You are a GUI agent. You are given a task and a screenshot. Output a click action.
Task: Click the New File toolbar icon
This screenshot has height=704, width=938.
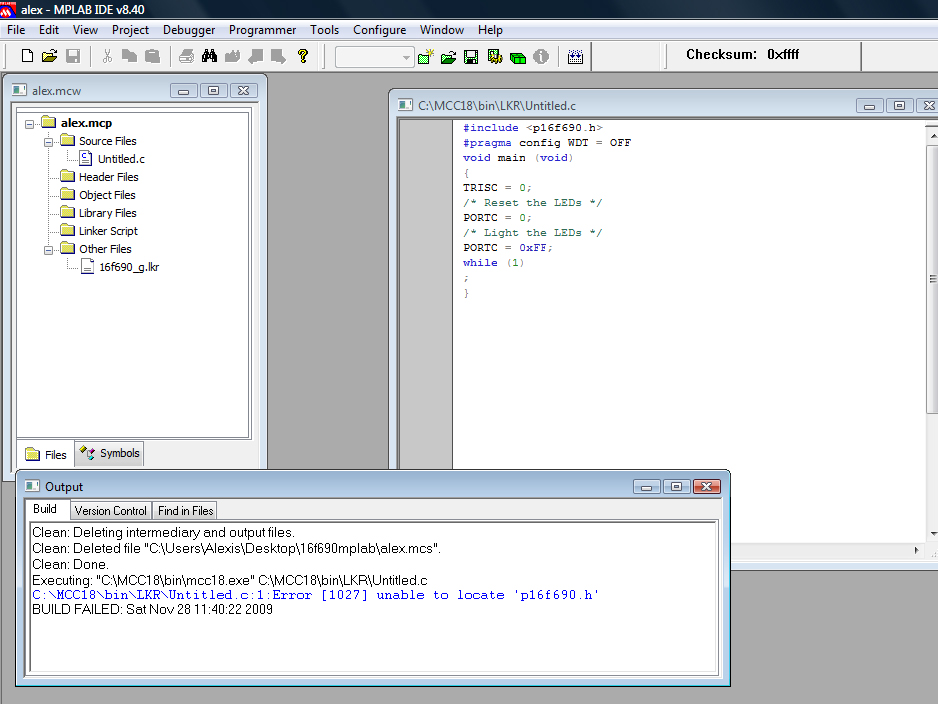[x=27, y=56]
